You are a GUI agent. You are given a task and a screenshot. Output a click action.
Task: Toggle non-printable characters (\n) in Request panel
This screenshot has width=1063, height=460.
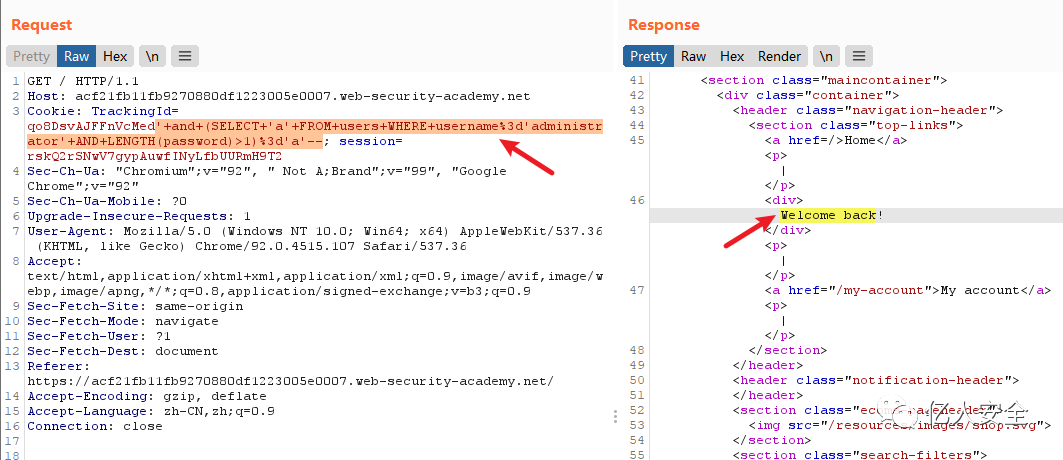(153, 56)
